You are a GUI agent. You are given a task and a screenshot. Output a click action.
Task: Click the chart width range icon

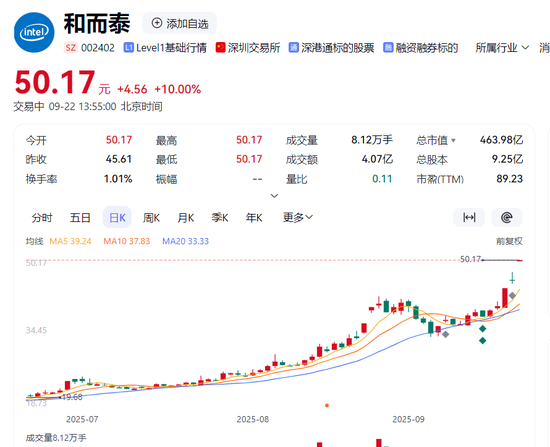[469, 217]
